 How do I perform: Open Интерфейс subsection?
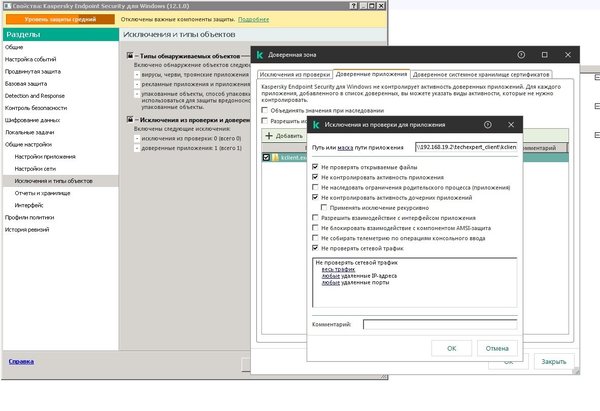(29, 206)
